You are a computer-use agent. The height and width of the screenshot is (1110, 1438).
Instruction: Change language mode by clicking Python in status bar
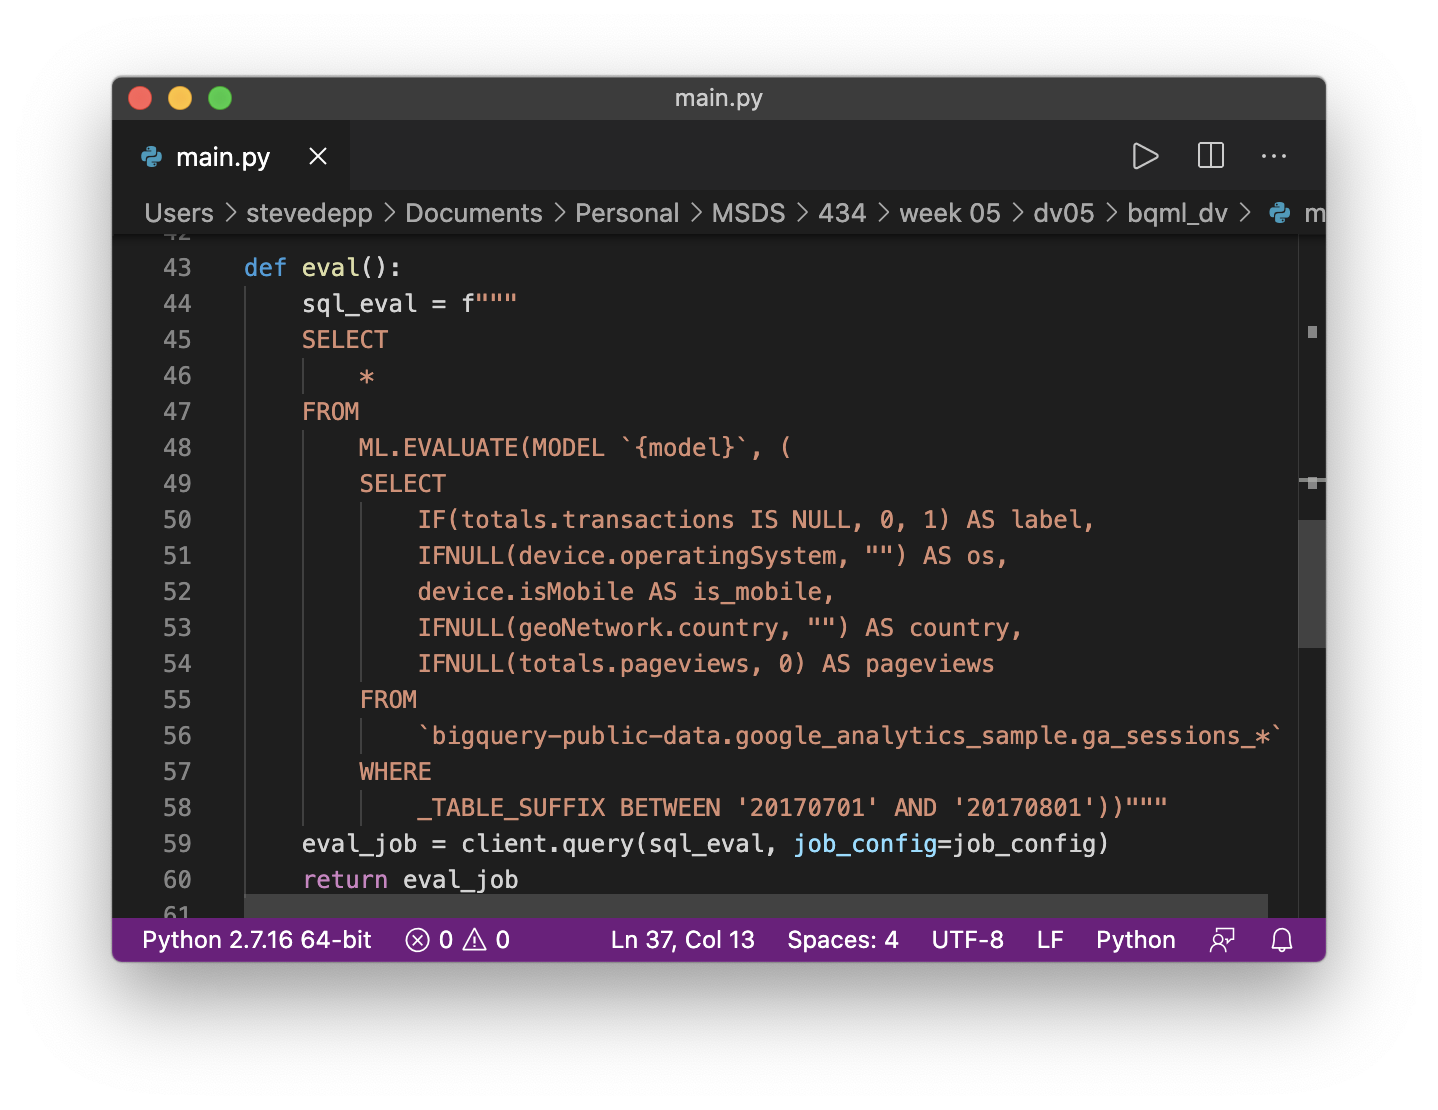coord(1135,940)
